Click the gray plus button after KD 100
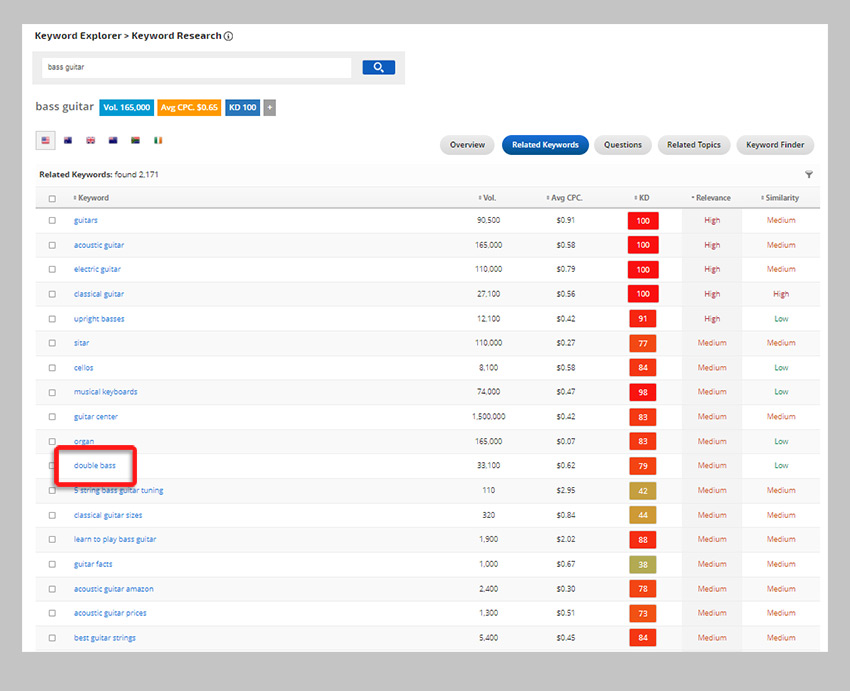Viewport: 850px width, 691px height. point(269,107)
